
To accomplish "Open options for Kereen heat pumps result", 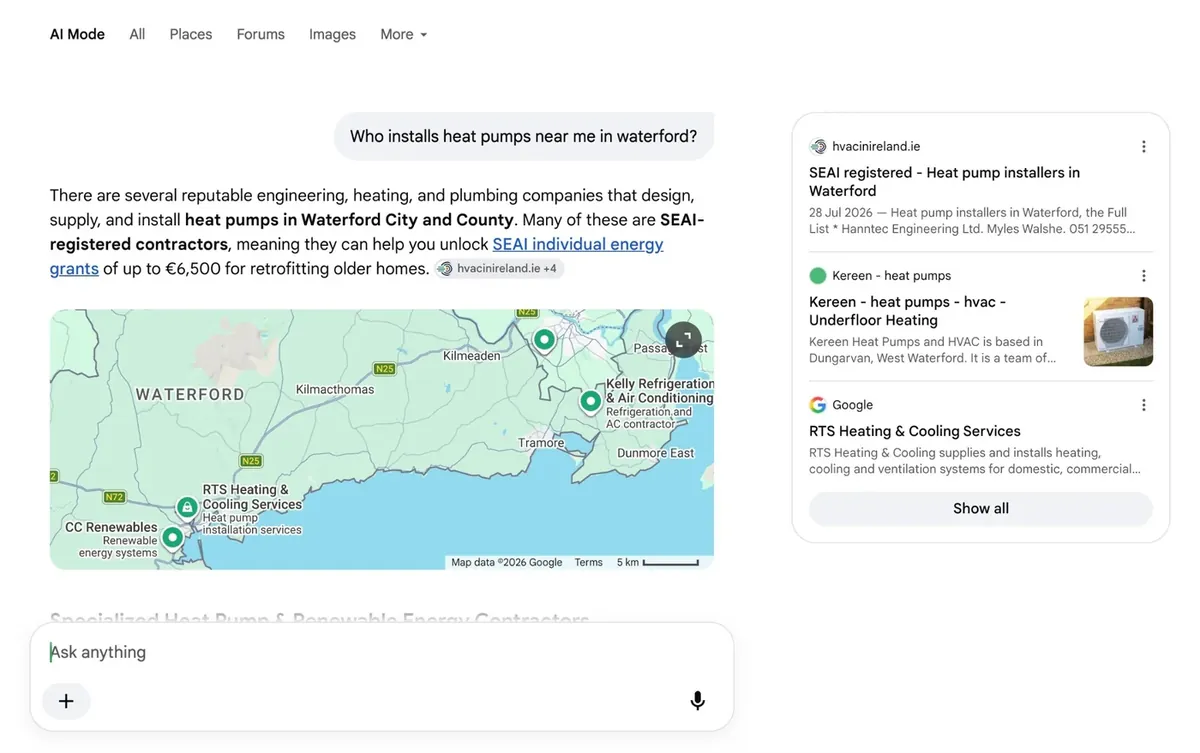I will tap(1144, 276).
